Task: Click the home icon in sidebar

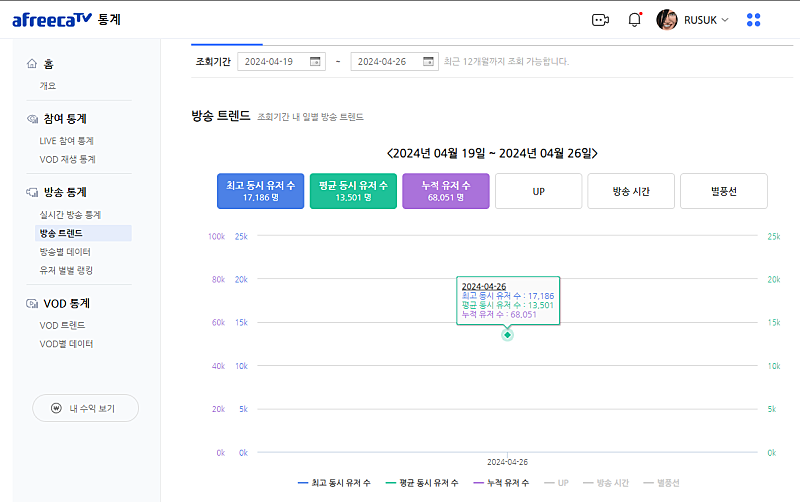Action: [x=32, y=64]
